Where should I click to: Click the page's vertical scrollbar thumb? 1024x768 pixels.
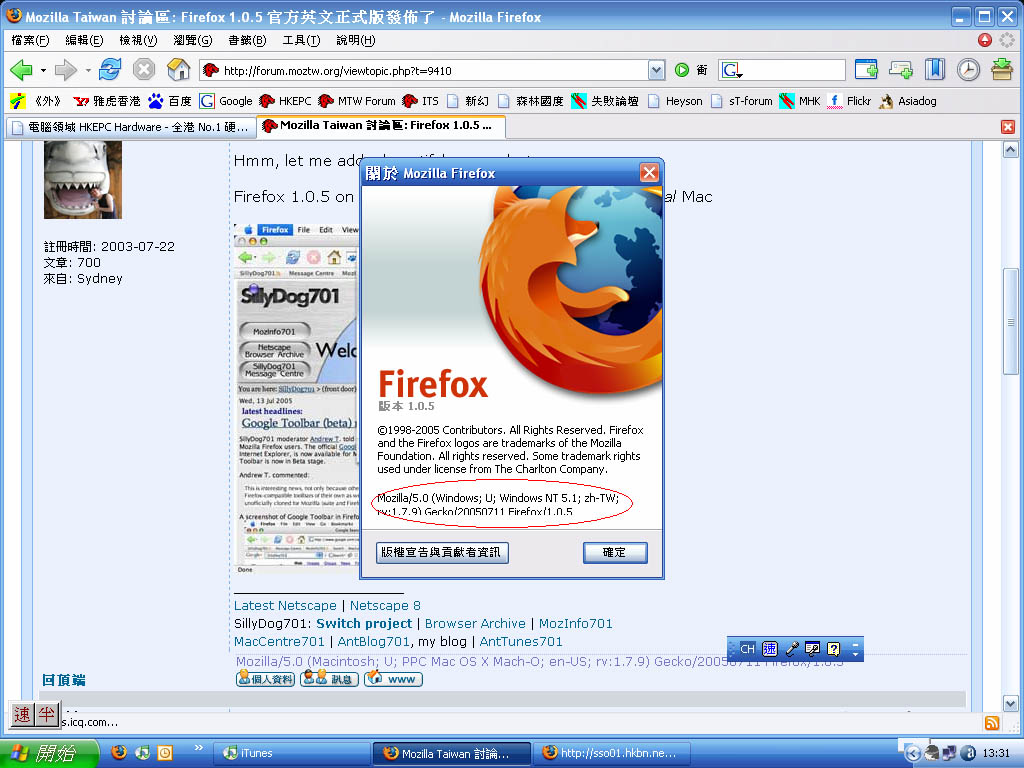click(x=1010, y=321)
